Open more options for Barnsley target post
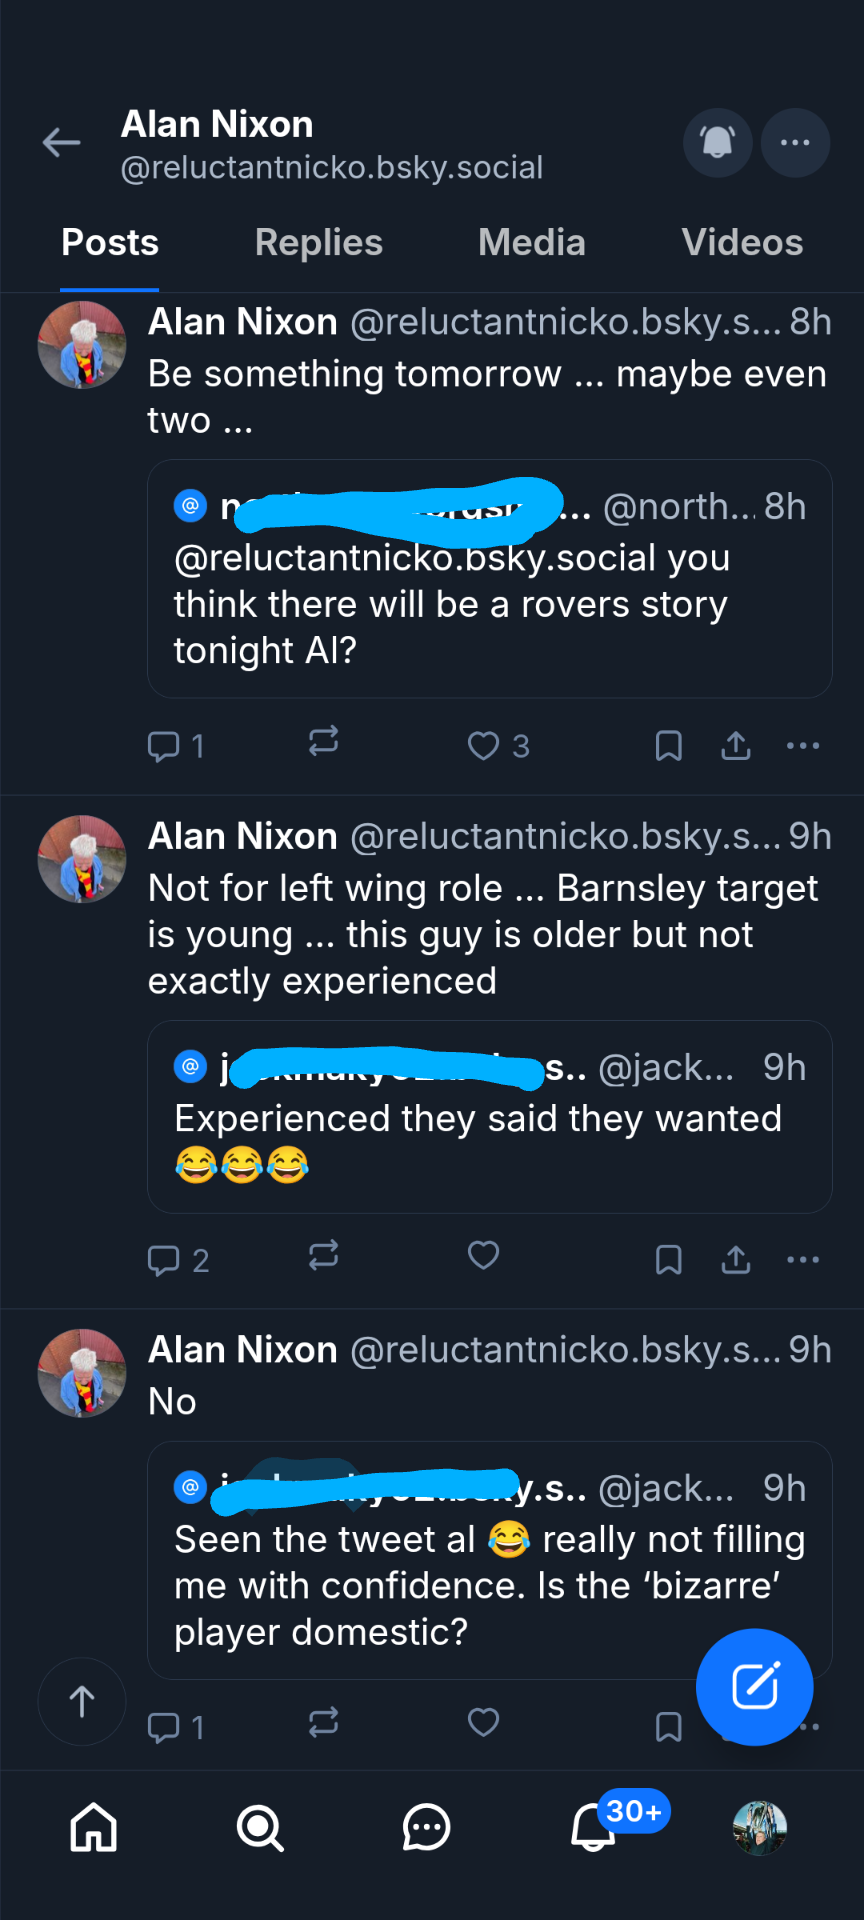 pyautogui.click(x=803, y=1260)
